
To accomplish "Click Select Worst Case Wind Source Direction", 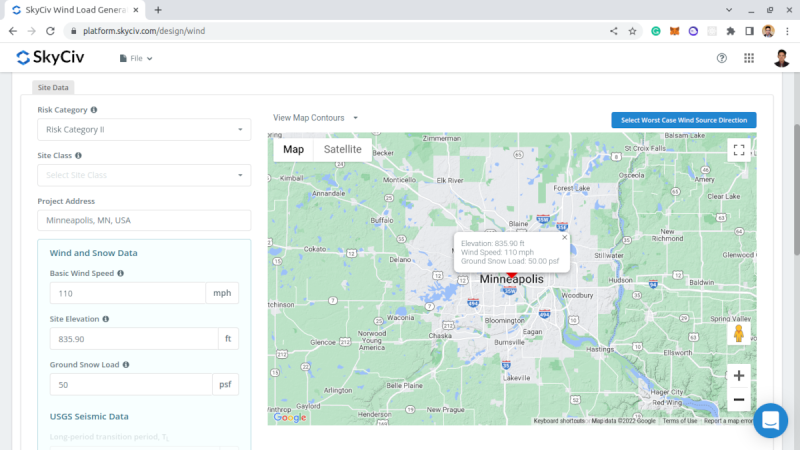I will [x=683, y=120].
